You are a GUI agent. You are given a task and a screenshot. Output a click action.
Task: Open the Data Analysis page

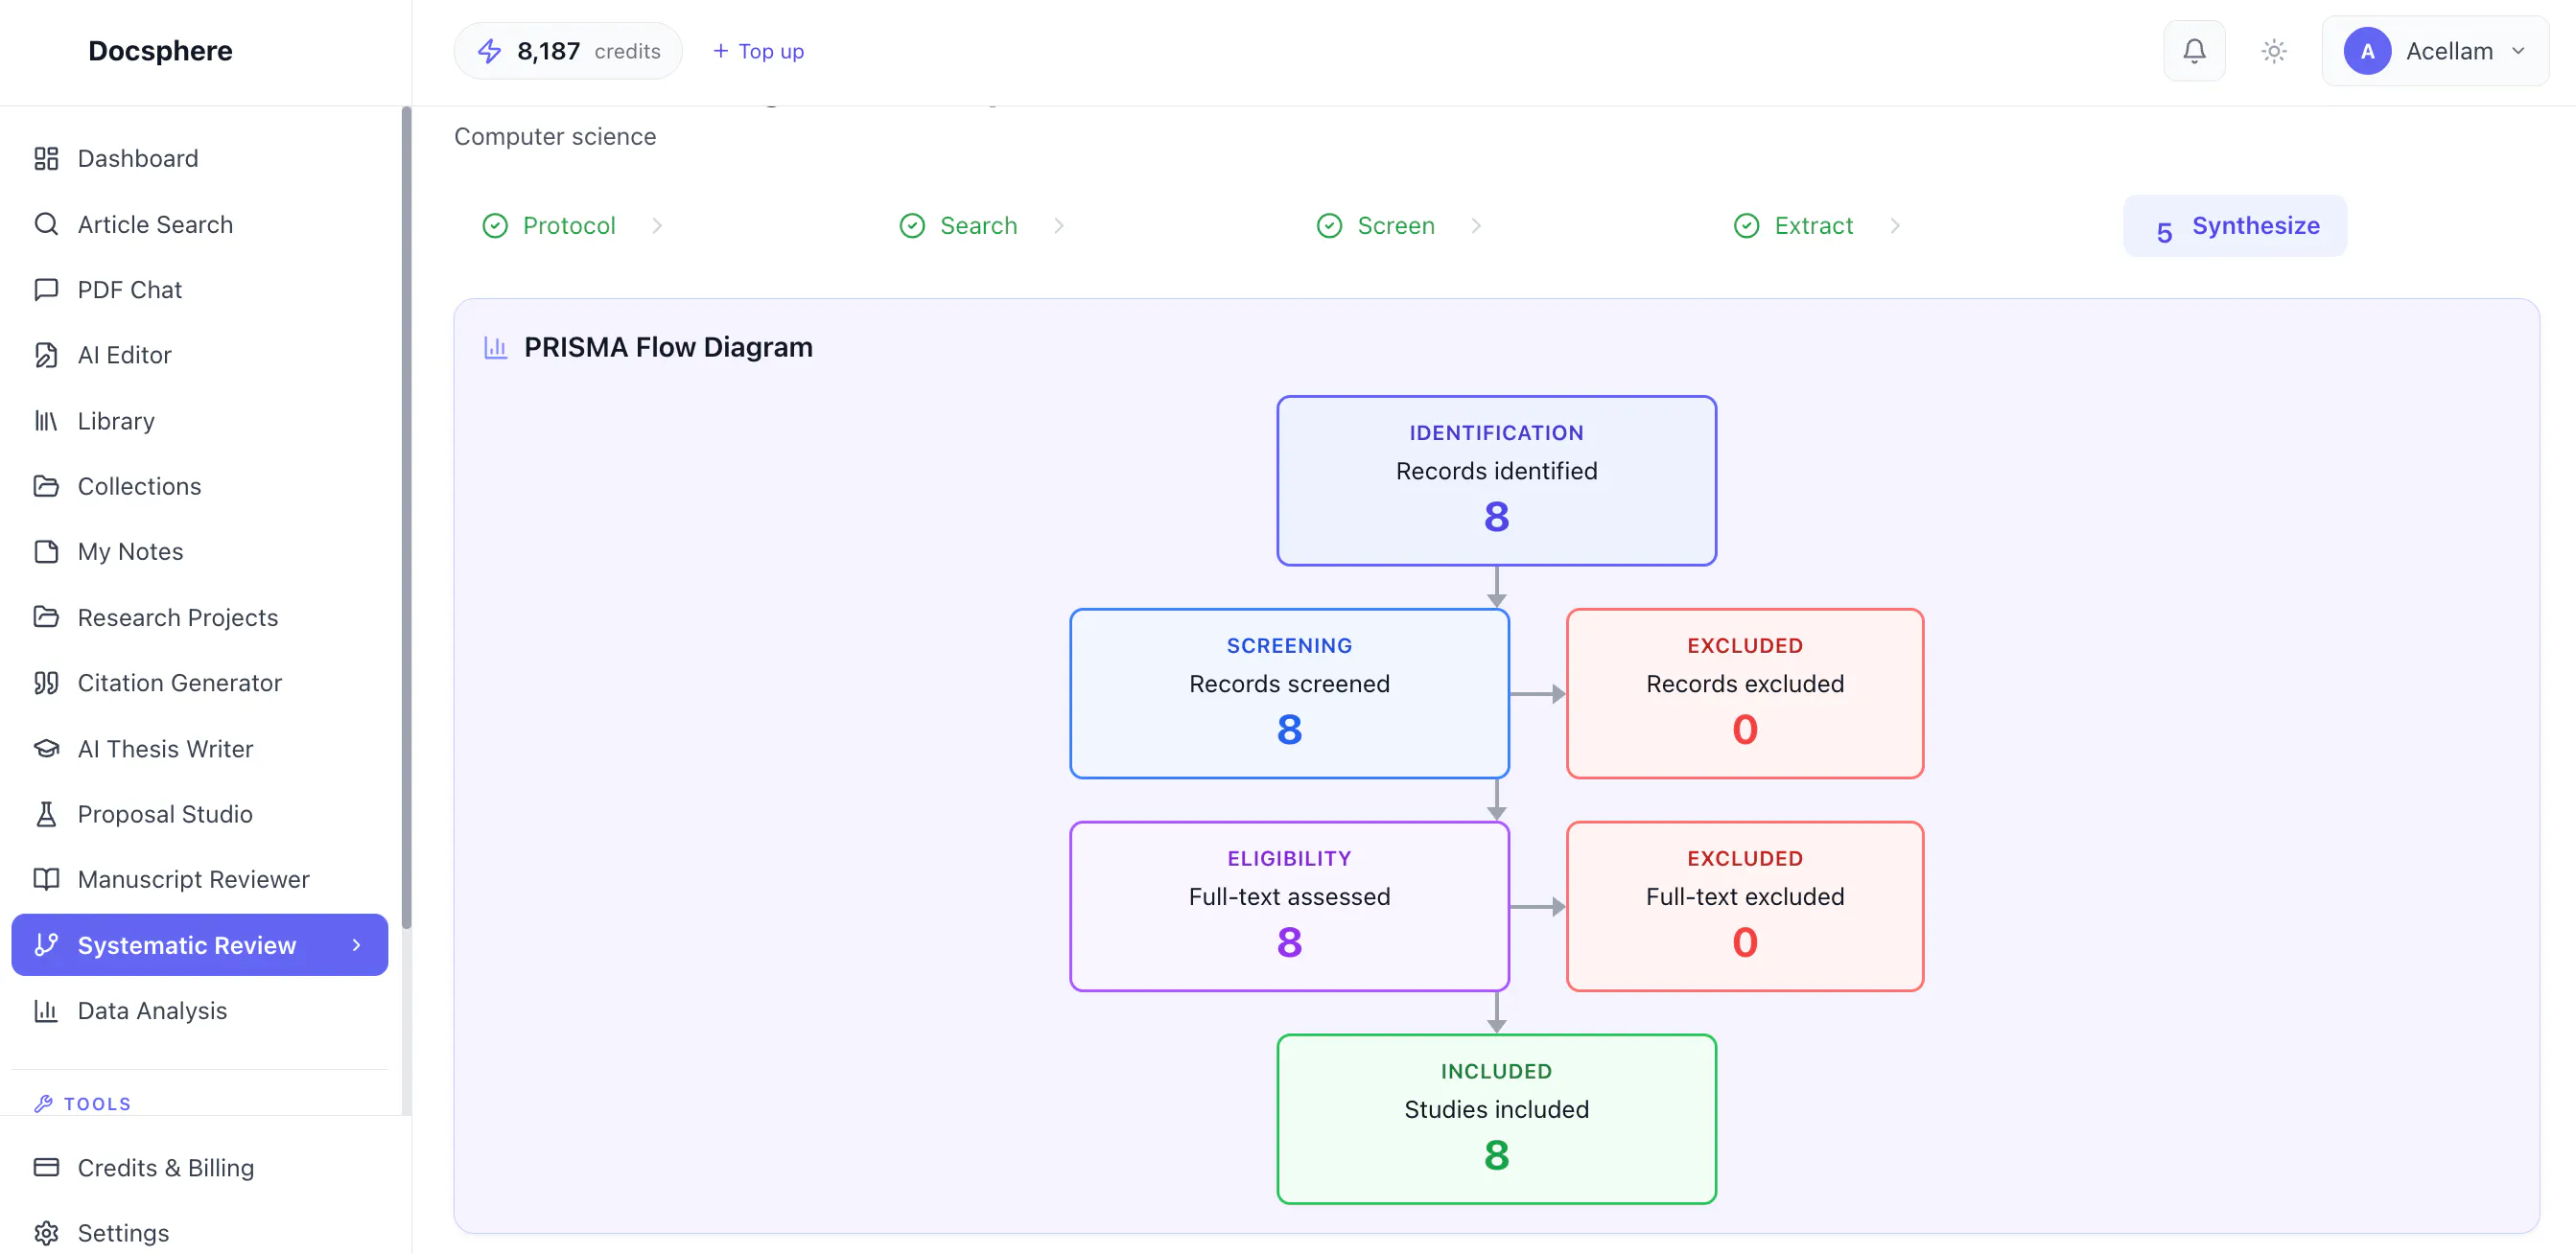click(199, 1011)
